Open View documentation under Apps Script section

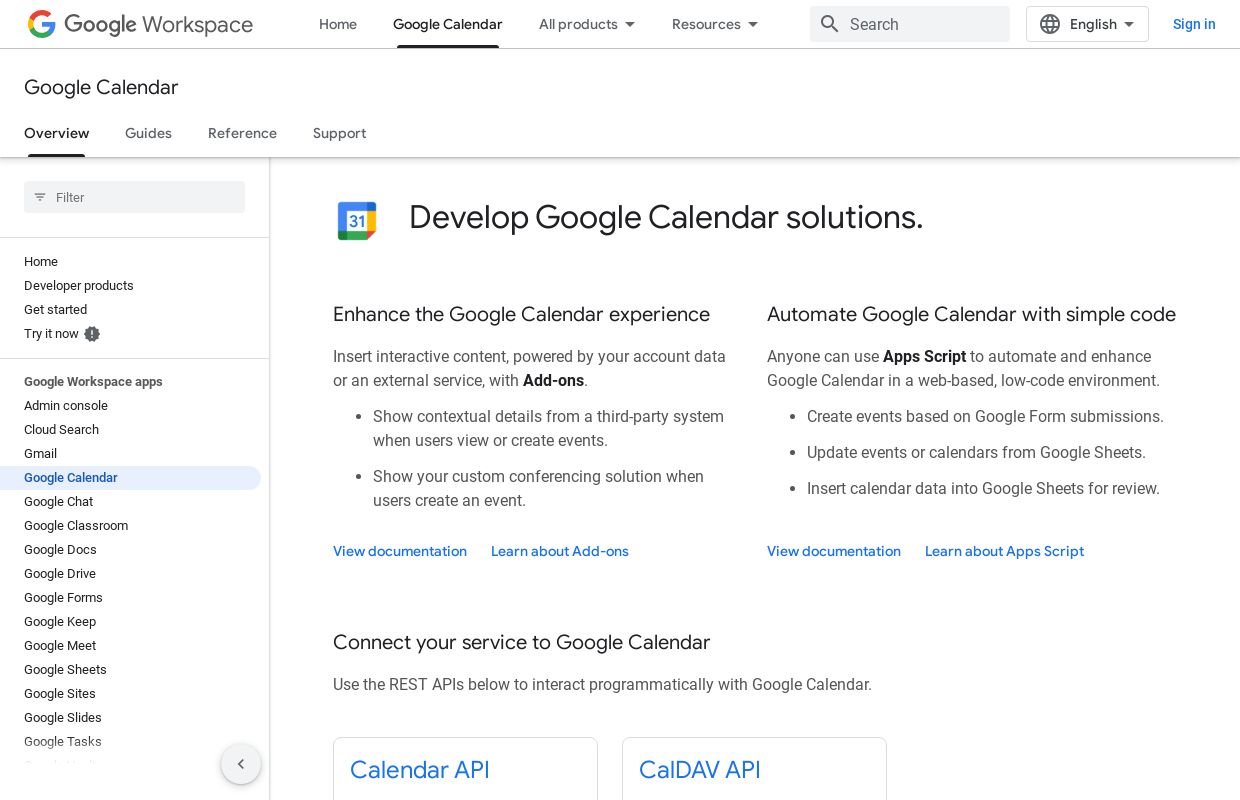[834, 551]
